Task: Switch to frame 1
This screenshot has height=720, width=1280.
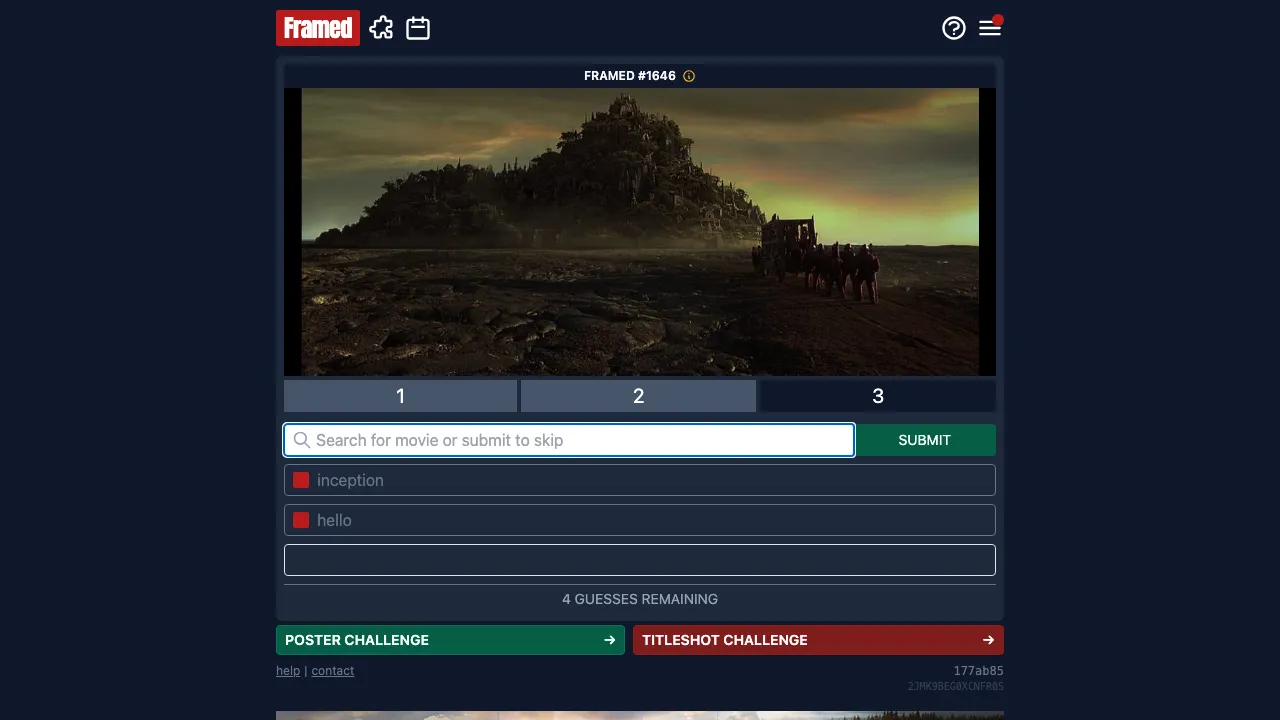Action: (x=400, y=396)
